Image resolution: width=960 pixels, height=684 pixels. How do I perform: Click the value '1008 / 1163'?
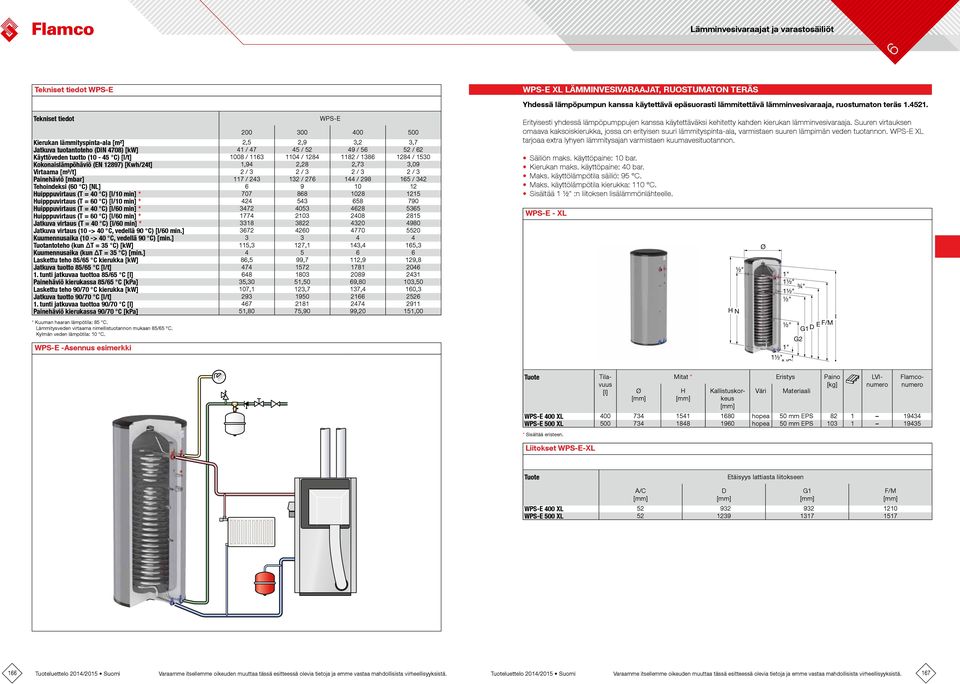[247, 157]
